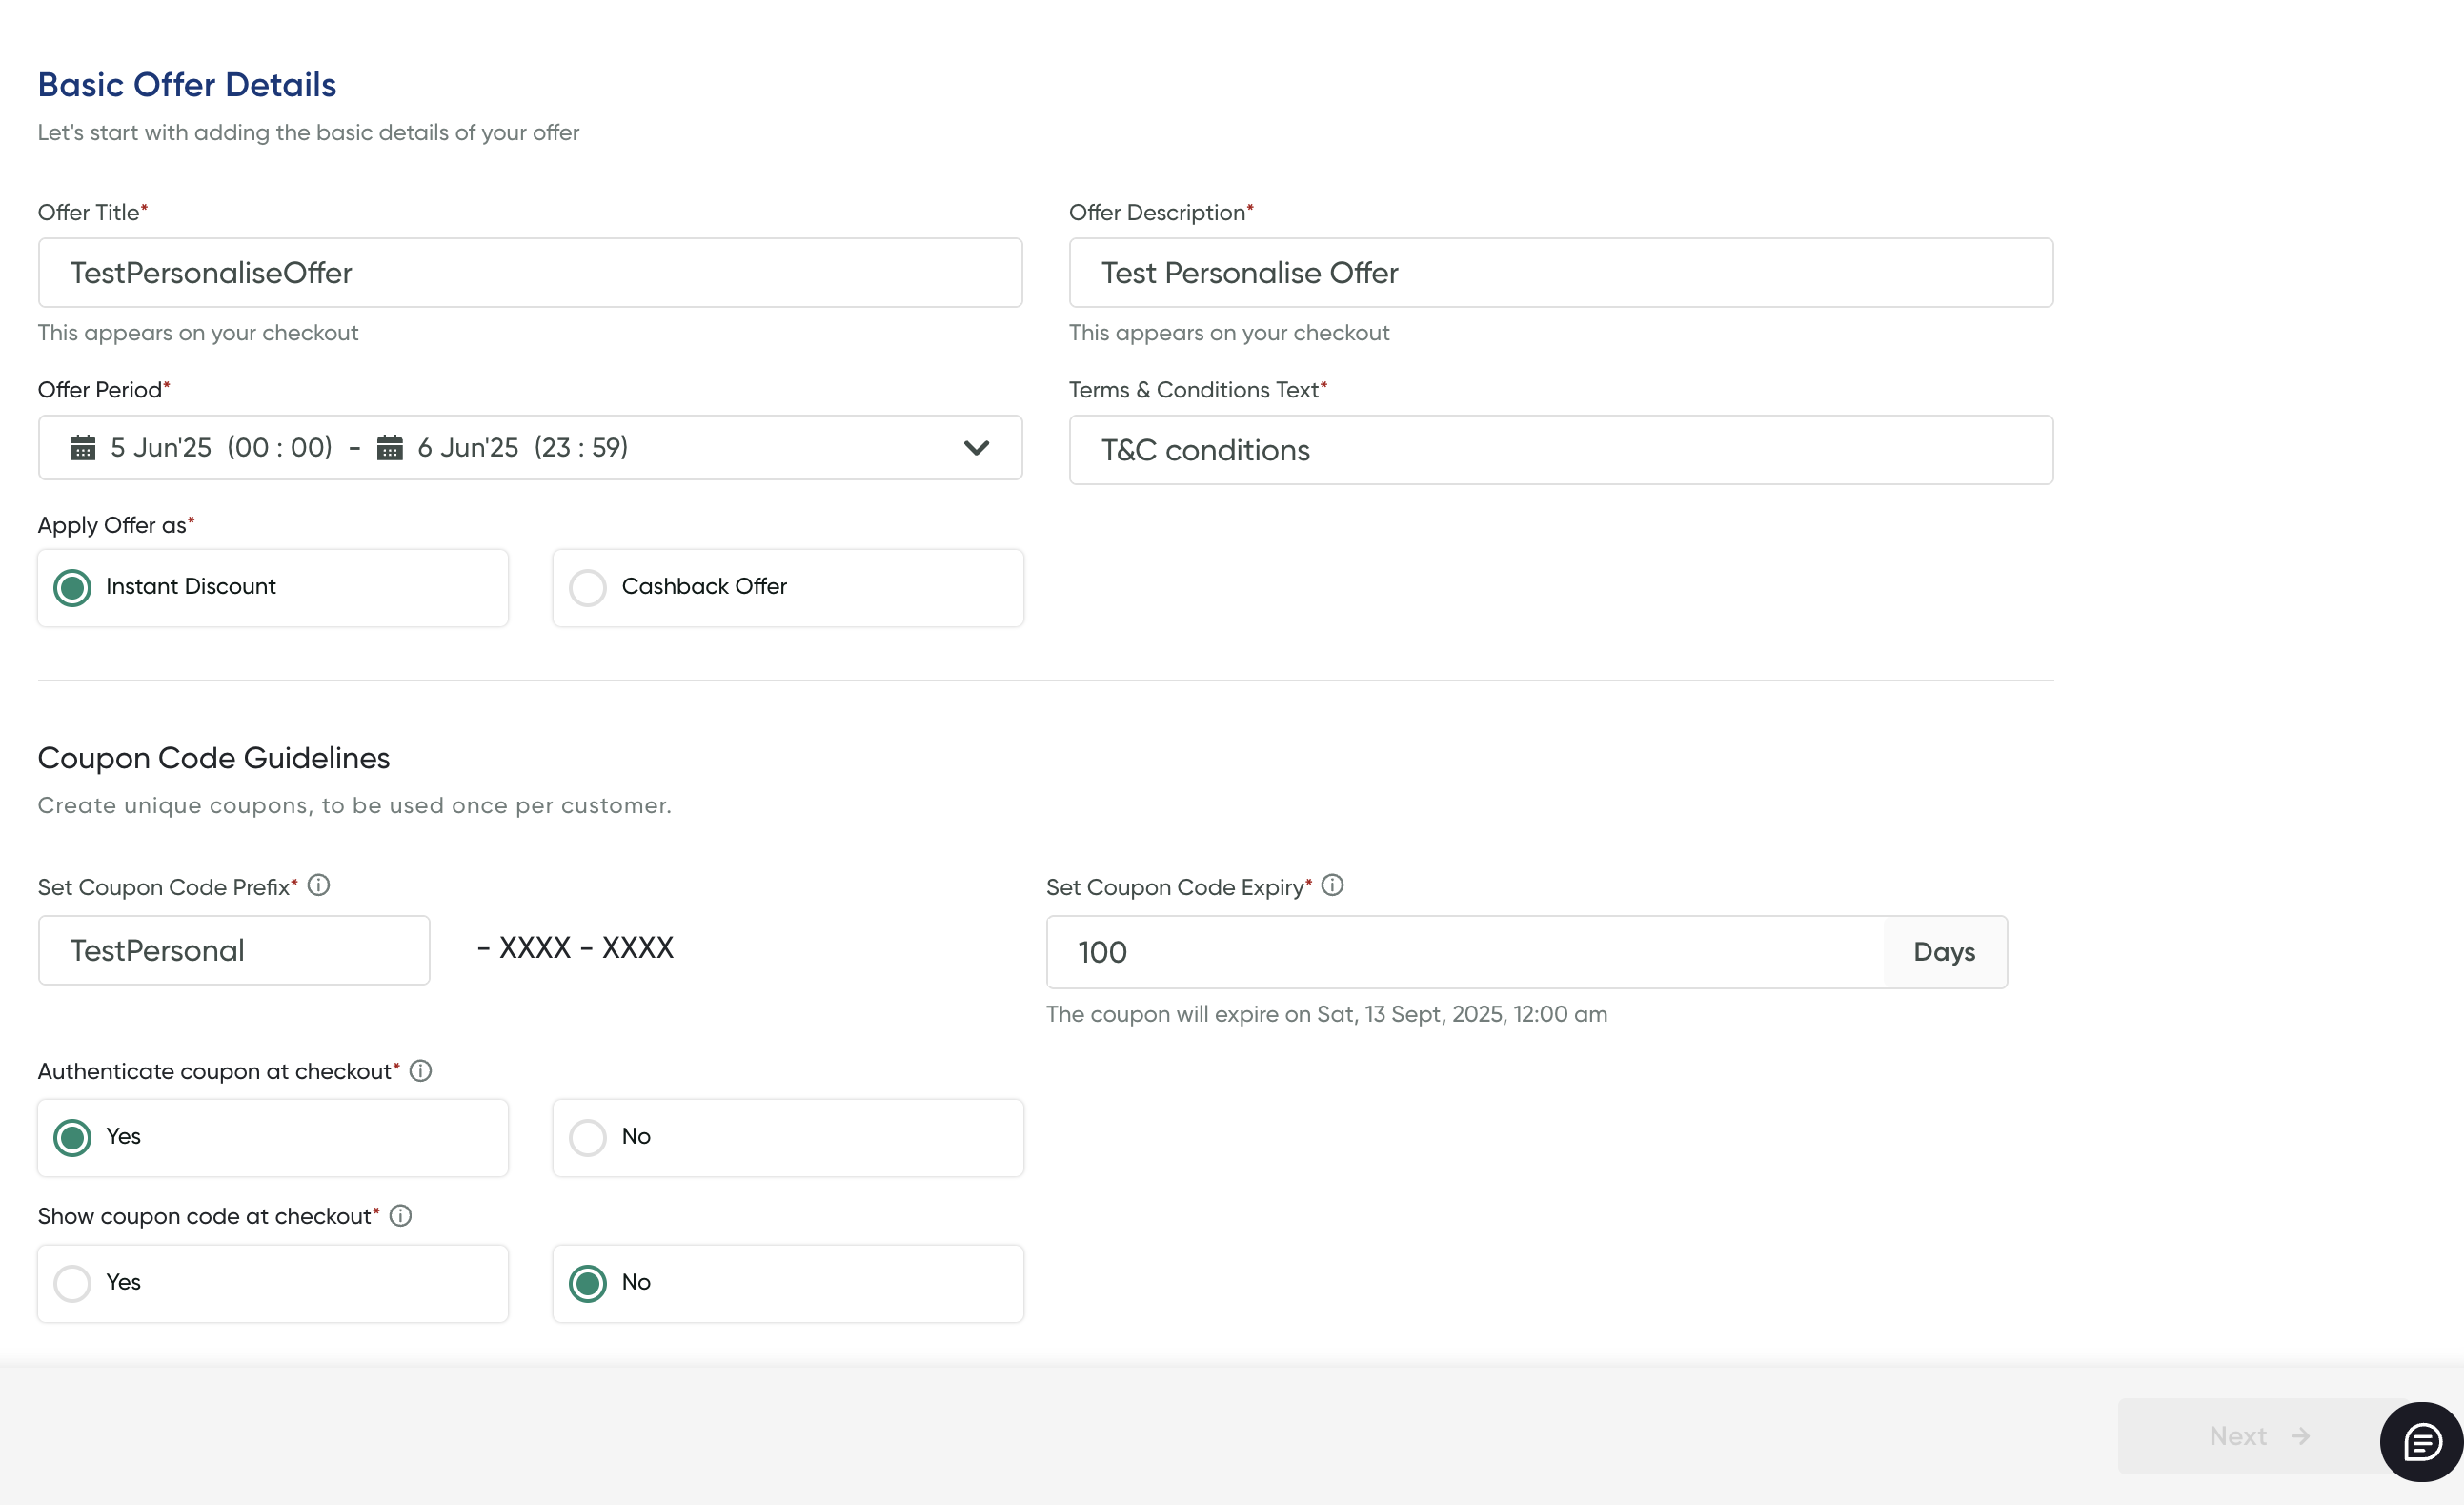Image resolution: width=2464 pixels, height=1505 pixels.
Task: Click the Coupon Code Guidelines heading
Action: point(214,758)
